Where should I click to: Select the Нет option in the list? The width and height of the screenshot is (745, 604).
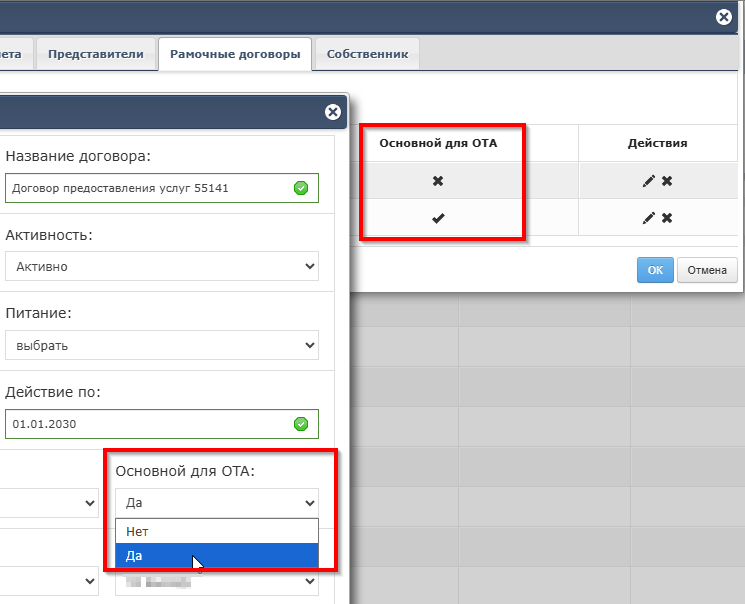217,532
